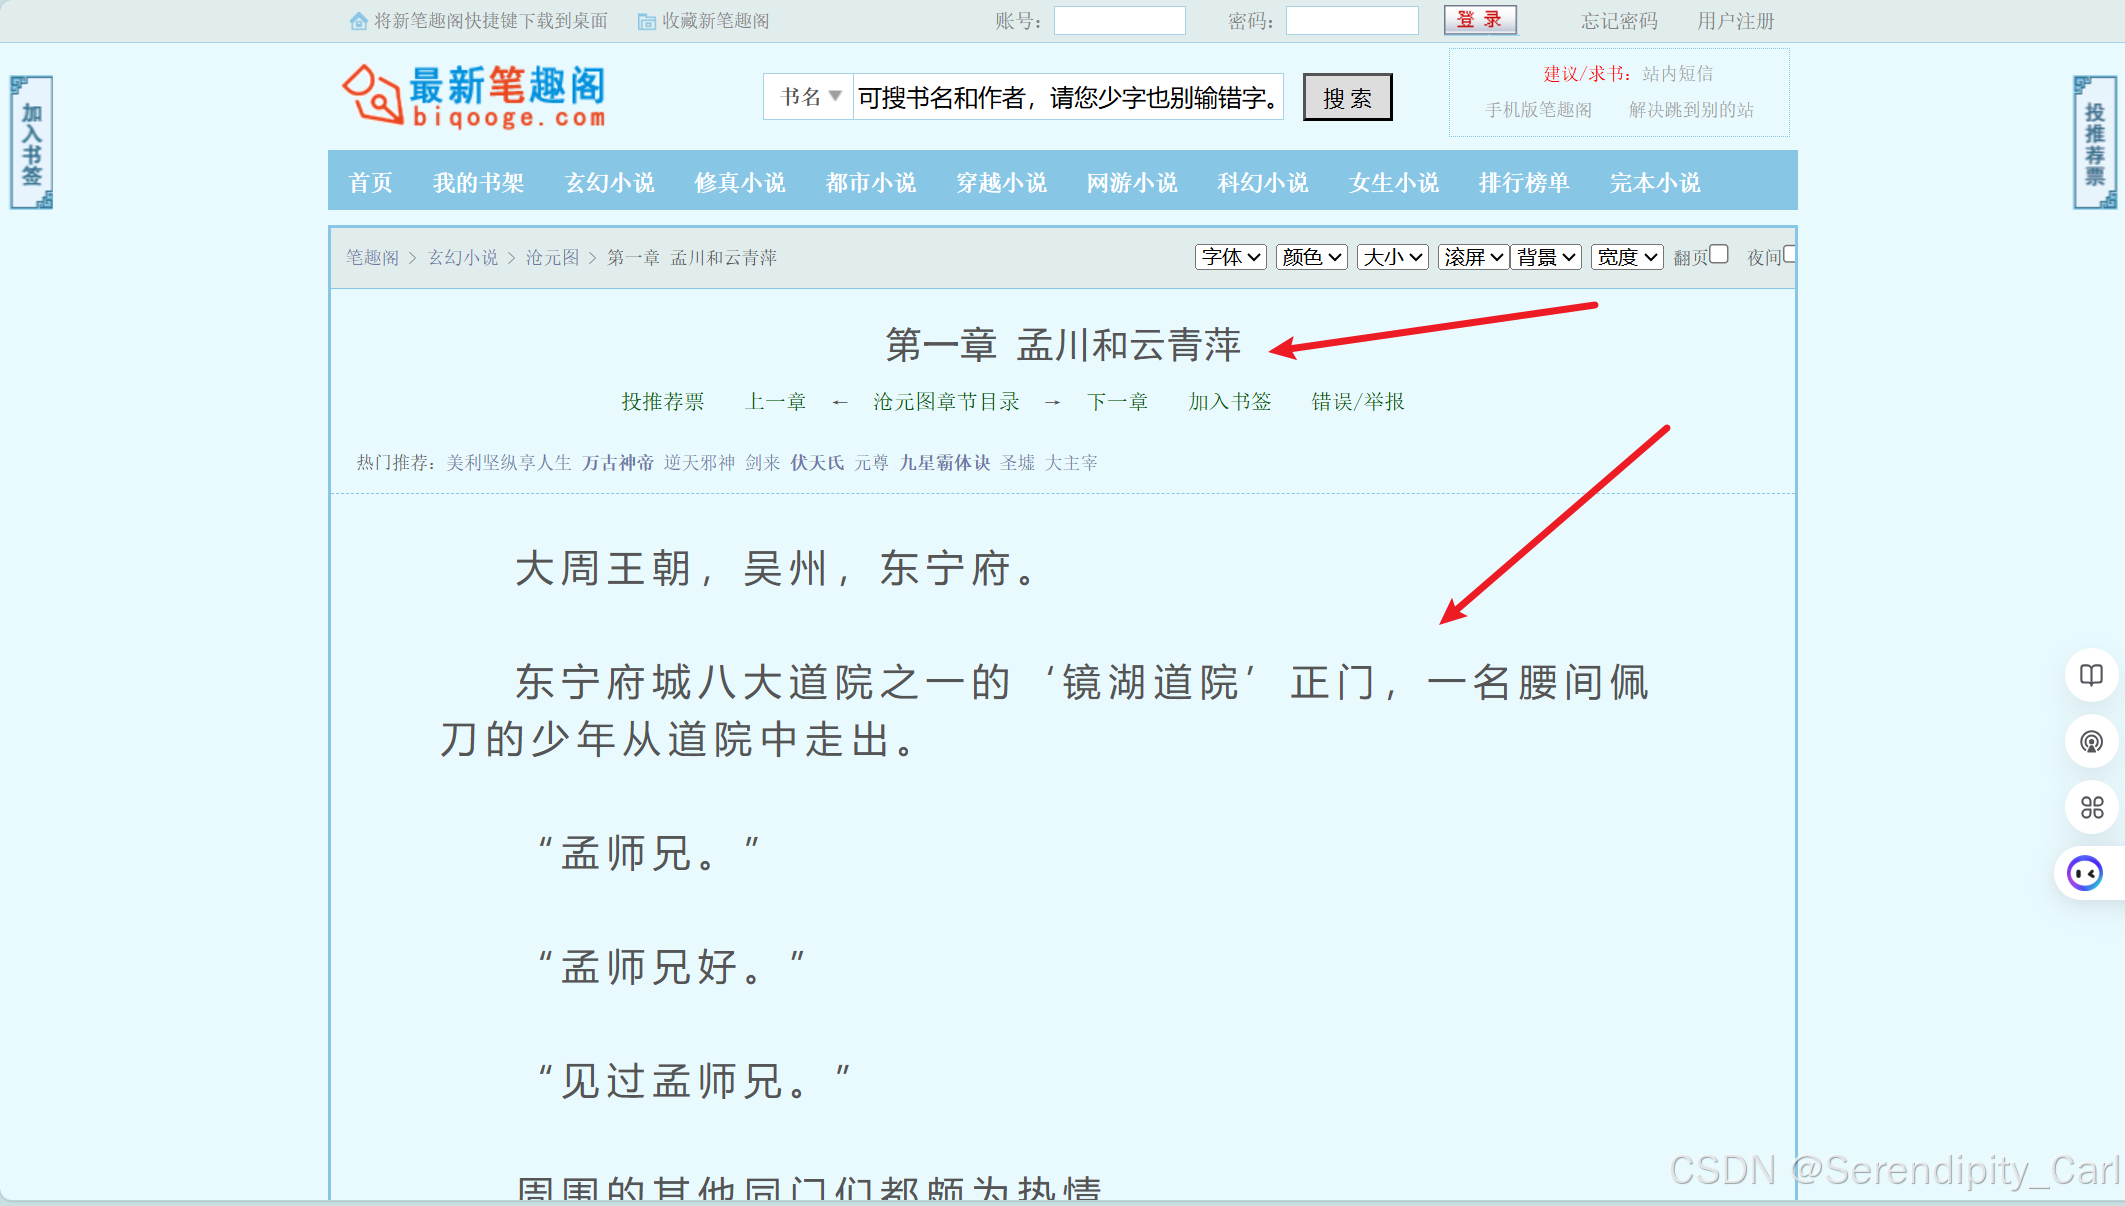Click the left 加入书签 side banner
Viewport: 2125px width, 1206px height.
tap(31, 143)
